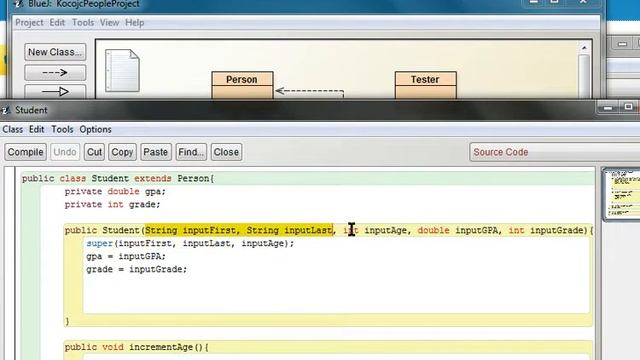
Task: Click 'public void incrementAge(){' line
Action: click(x=137, y=347)
